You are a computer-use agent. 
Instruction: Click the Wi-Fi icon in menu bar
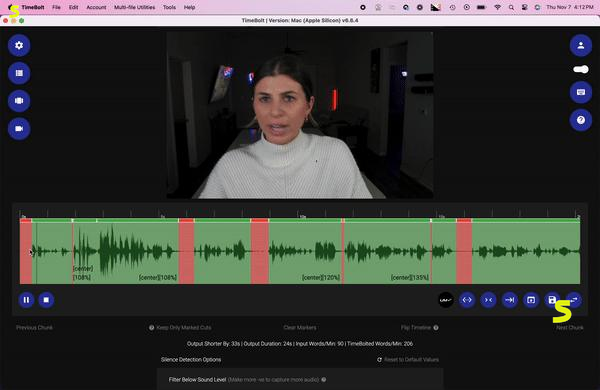(x=497, y=7)
